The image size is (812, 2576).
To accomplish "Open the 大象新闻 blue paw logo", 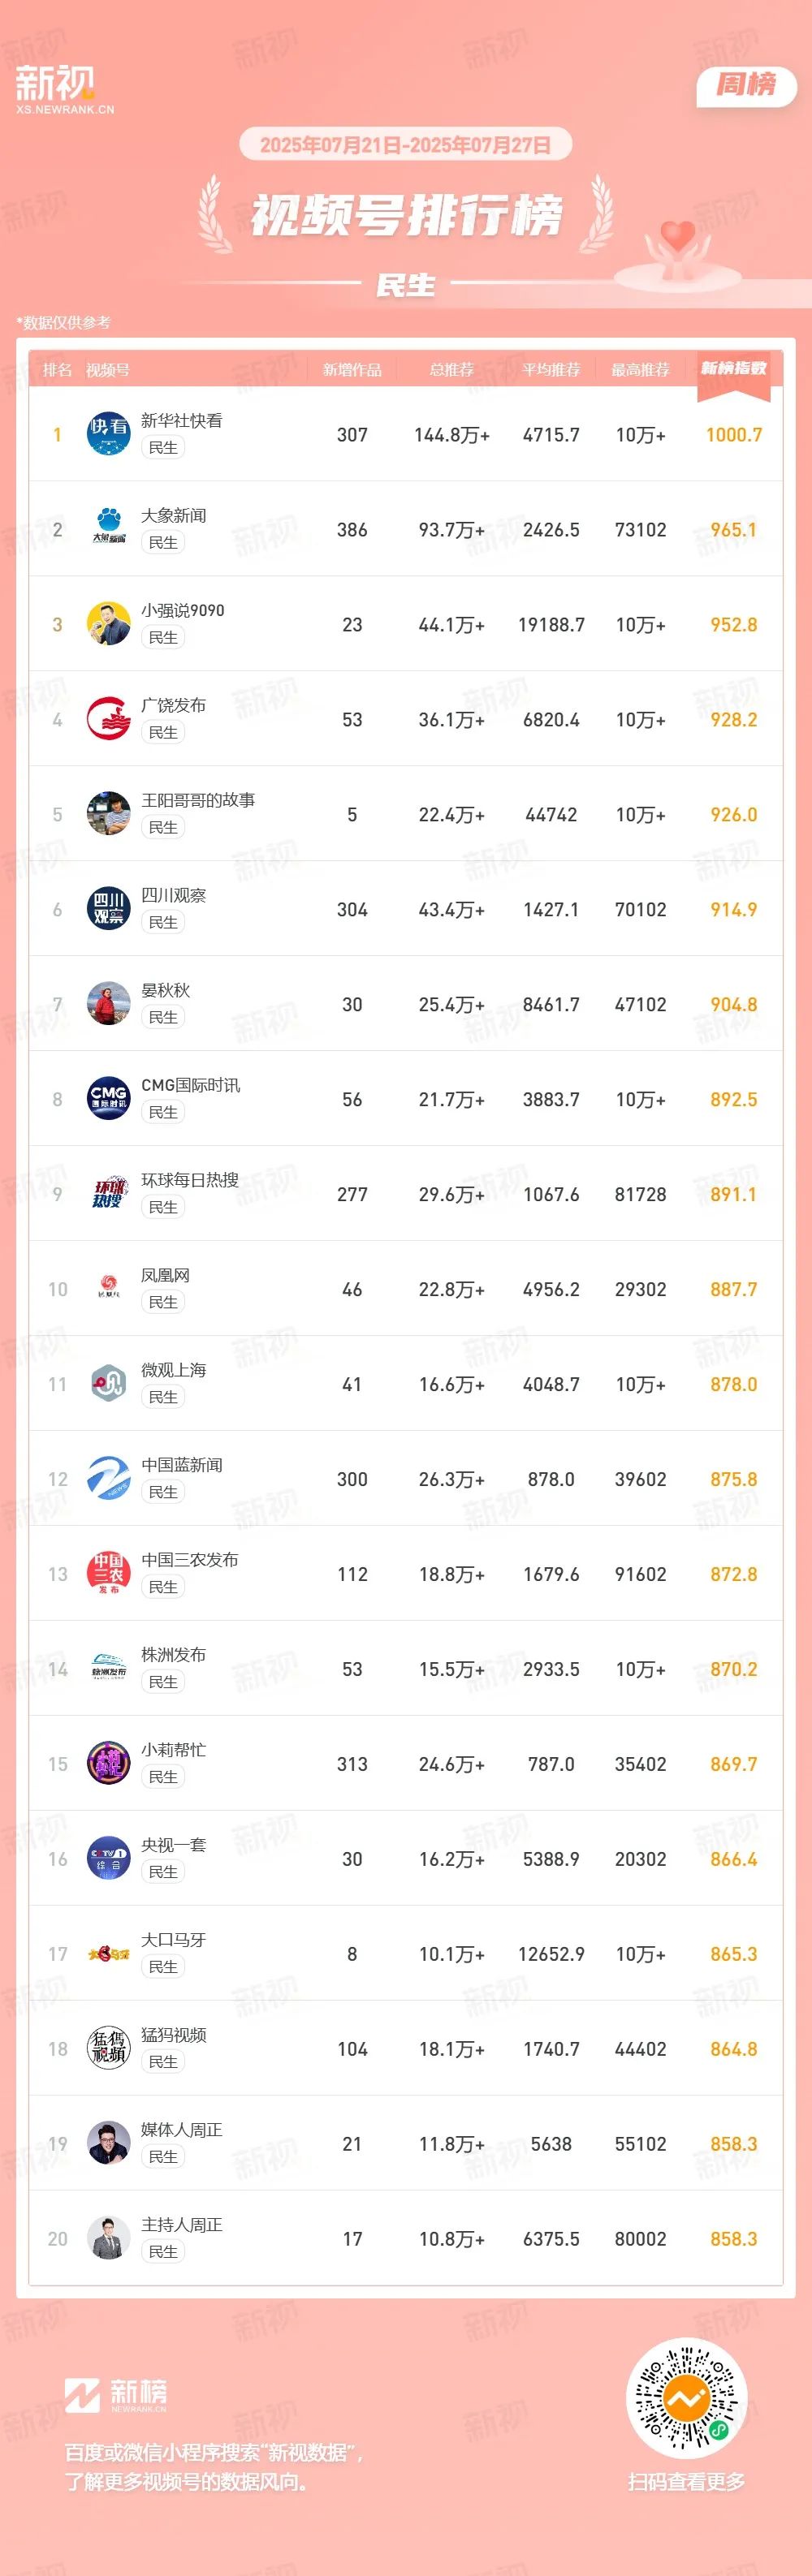I will [x=108, y=529].
